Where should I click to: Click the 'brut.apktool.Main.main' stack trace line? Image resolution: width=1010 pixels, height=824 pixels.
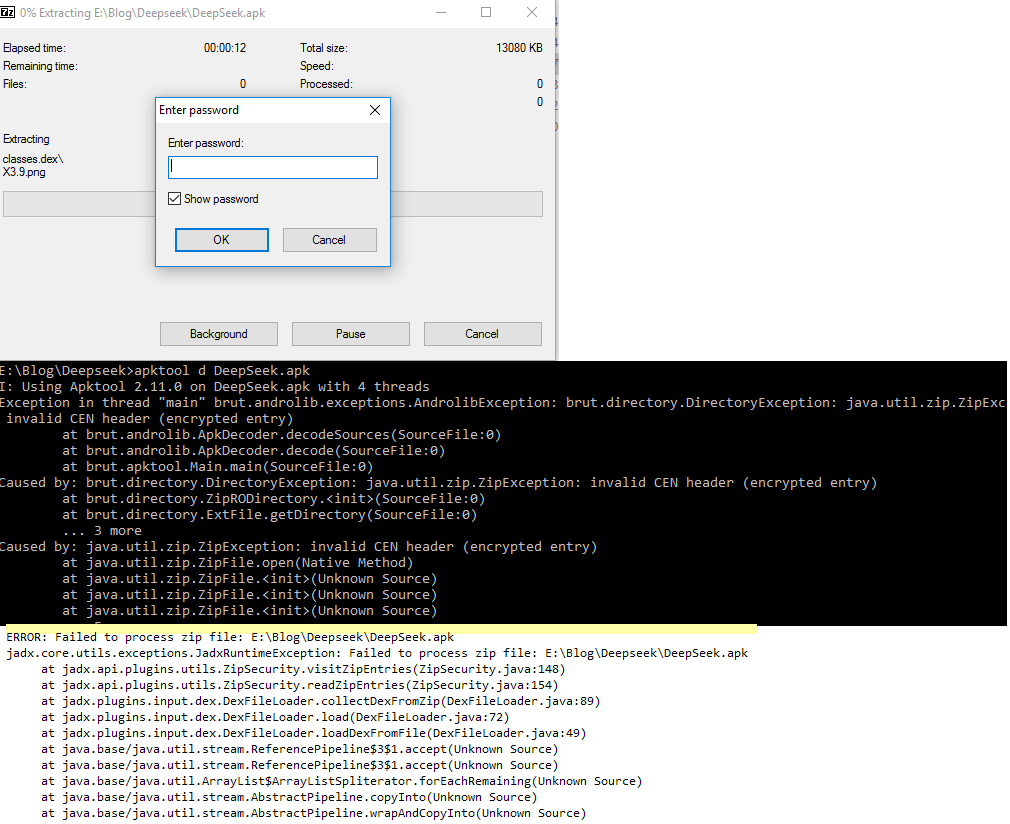[218, 467]
